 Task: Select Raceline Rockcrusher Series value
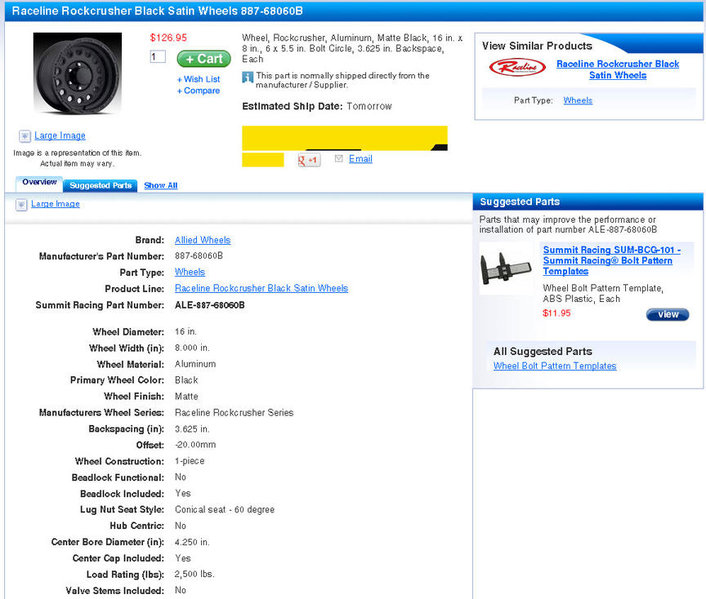[234, 413]
